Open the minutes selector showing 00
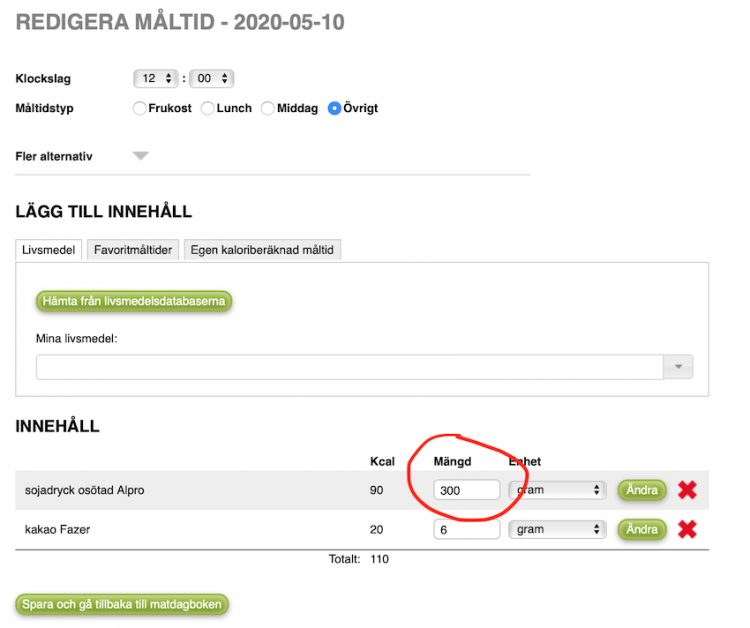The width and height of the screenshot is (750, 628). 211,78
